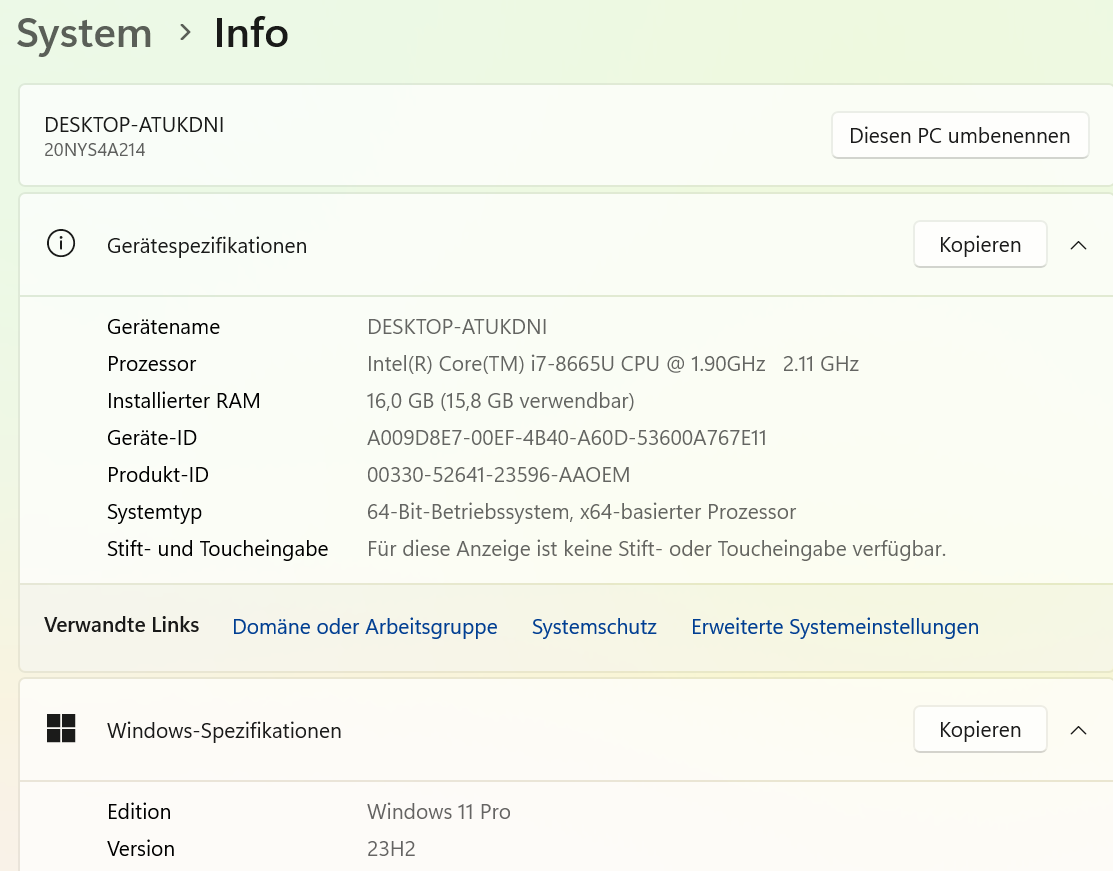Click the Geräte-ID label
Screen dimensions: 1113x871
point(152,437)
